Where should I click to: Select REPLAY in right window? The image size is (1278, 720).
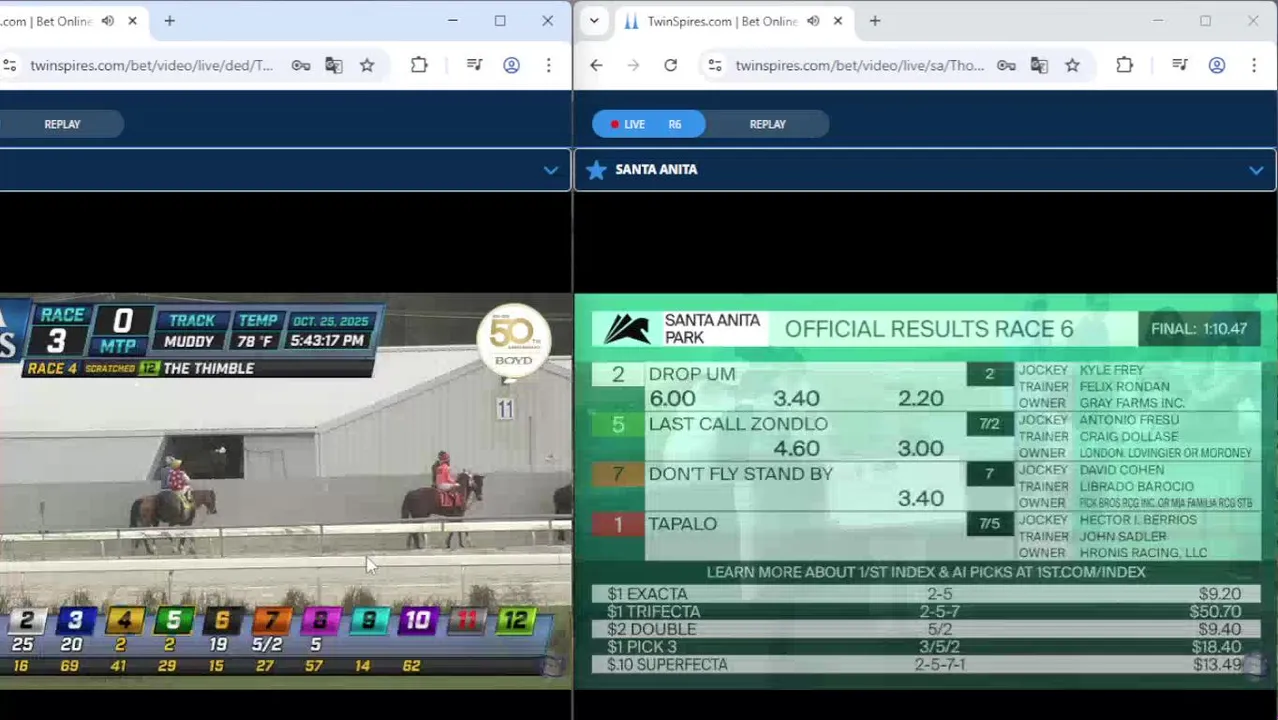tap(768, 124)
